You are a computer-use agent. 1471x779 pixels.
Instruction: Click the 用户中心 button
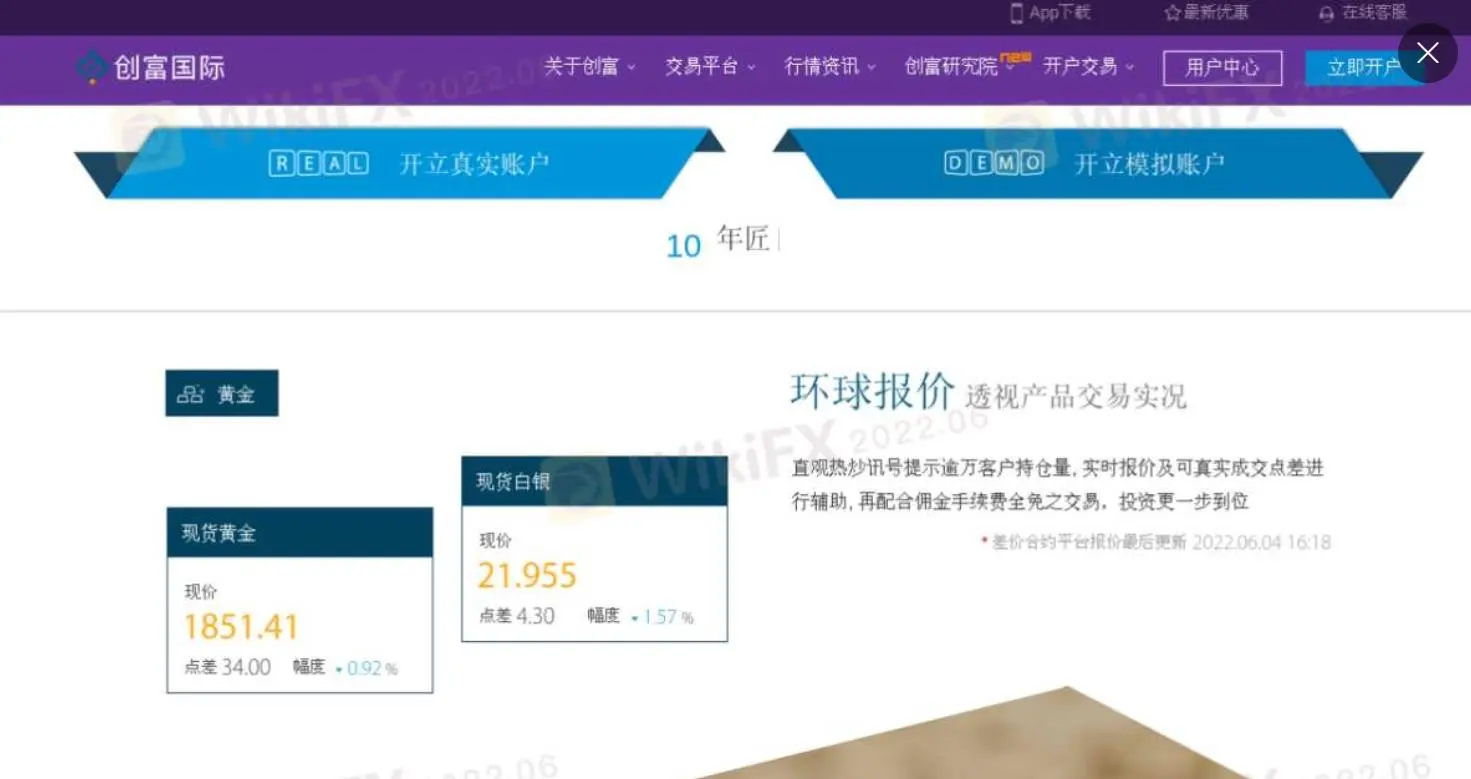[x=1222, y=68]
